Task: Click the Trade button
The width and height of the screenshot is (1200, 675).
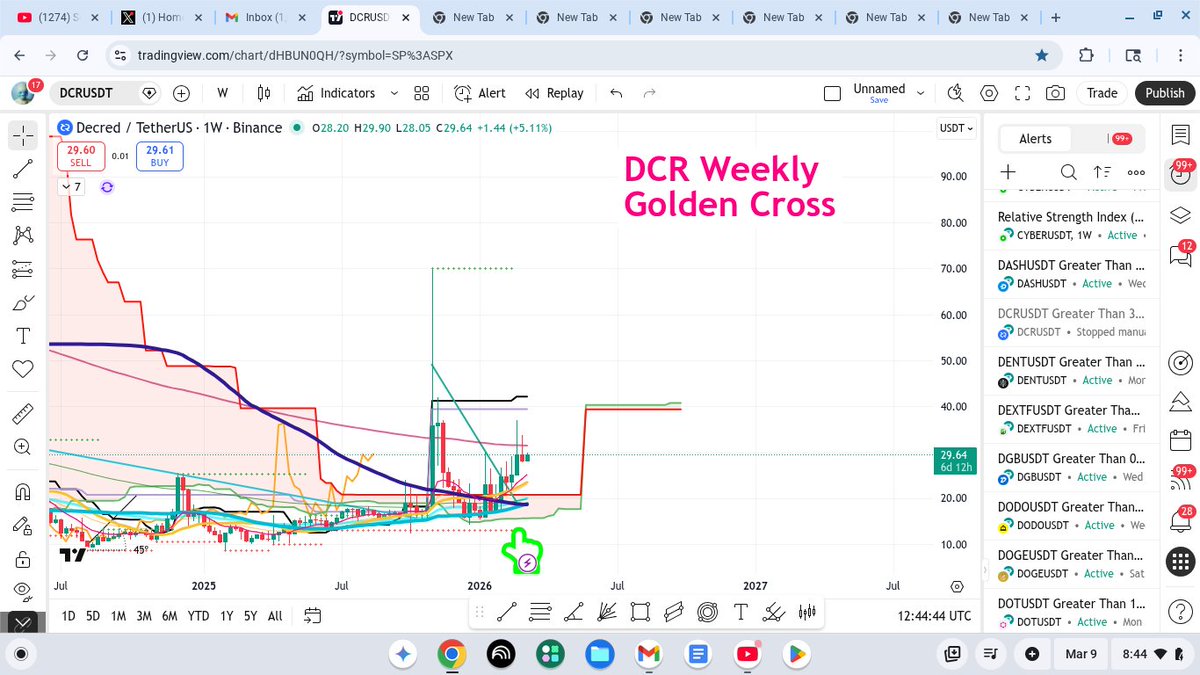Action: (x=1102, y=93)
